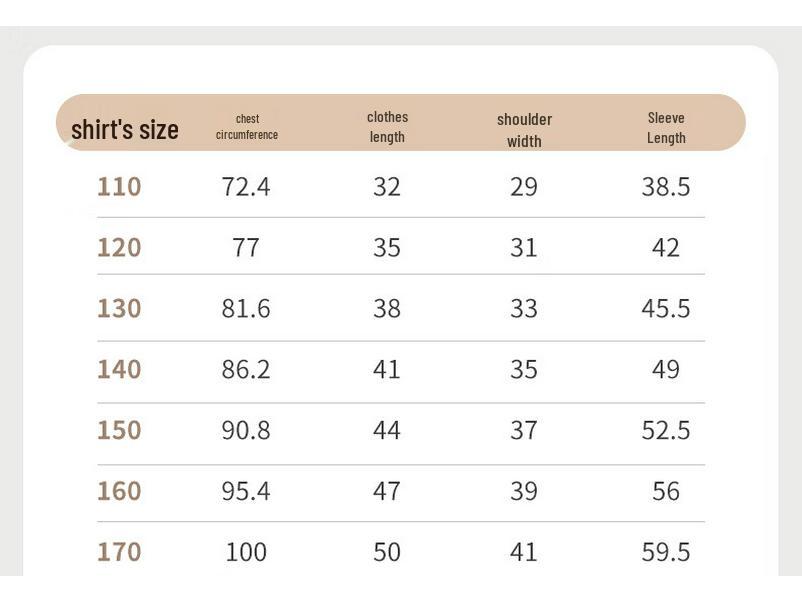Image resolution: width=802 pixels, height=602 pixels.
Task: Select the 95.4 chest circumference cell
Action: tap(246, 491)
